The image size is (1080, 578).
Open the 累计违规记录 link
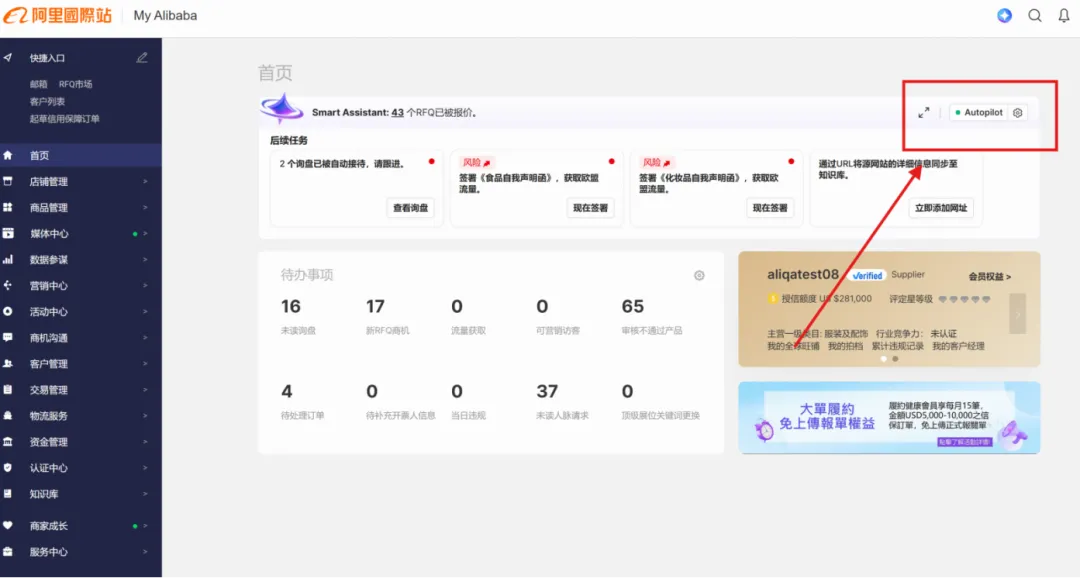click(897, 346)
